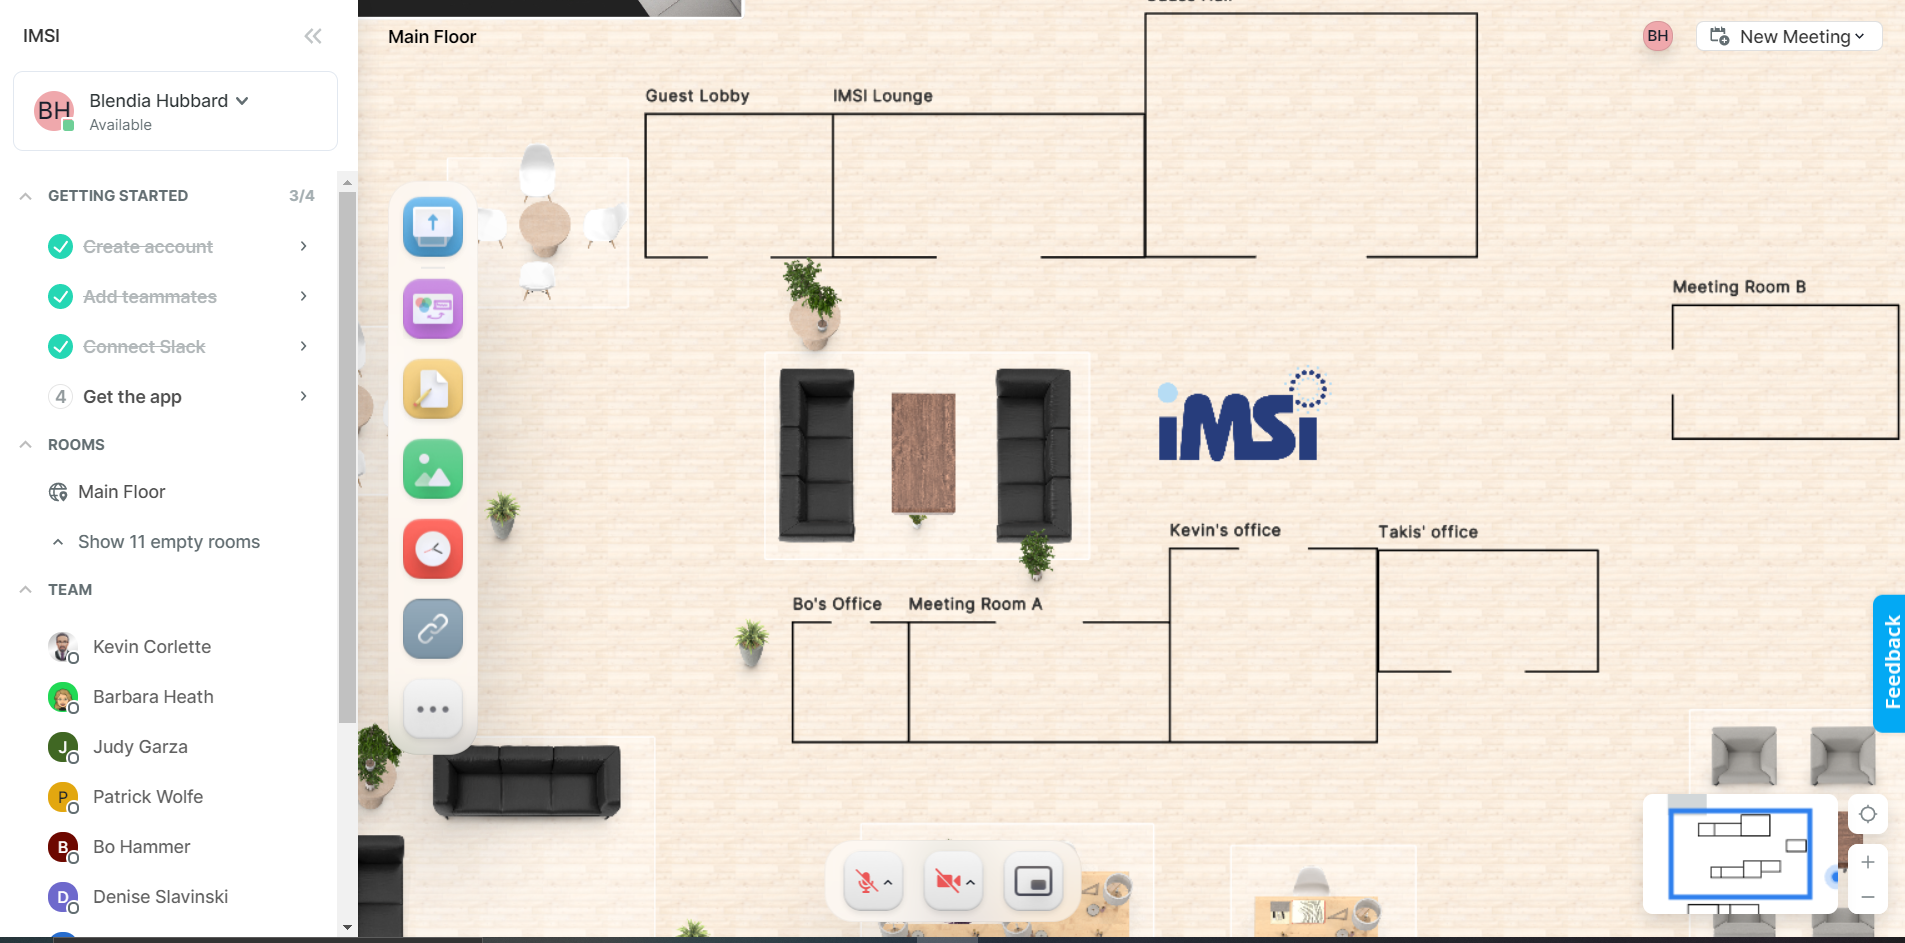The image size is (1905, 943).
Task: Select teammate Judy Garza
Action: click(140, 747)
